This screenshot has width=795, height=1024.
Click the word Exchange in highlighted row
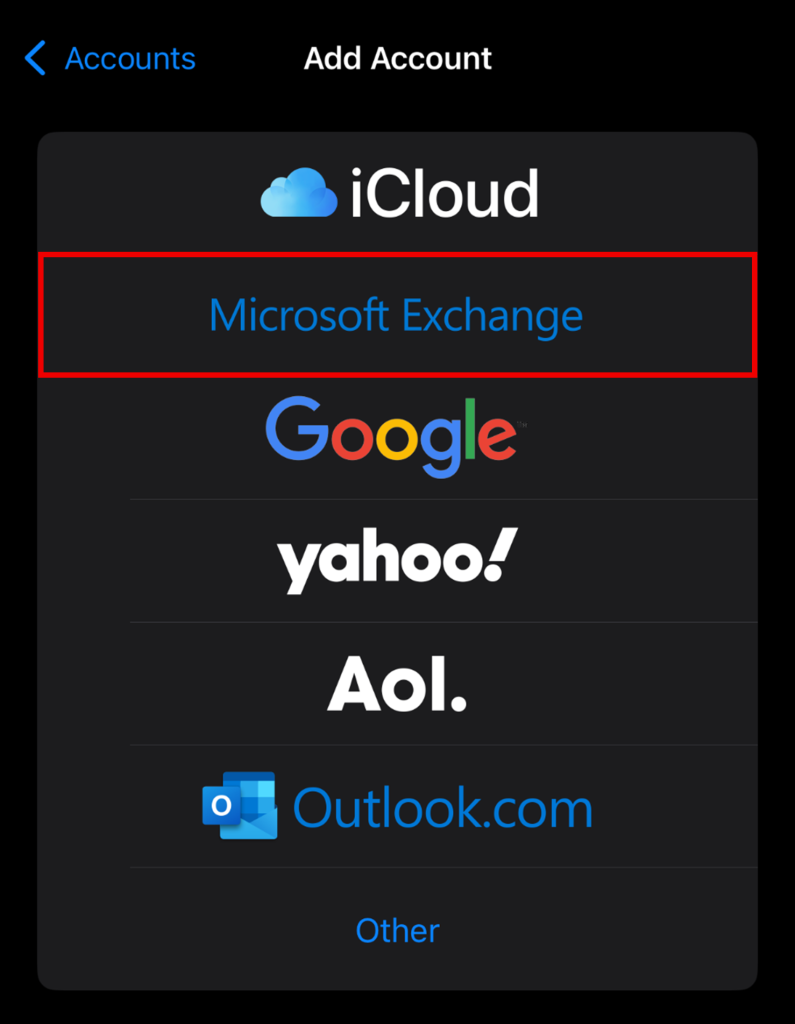point(492,317)
